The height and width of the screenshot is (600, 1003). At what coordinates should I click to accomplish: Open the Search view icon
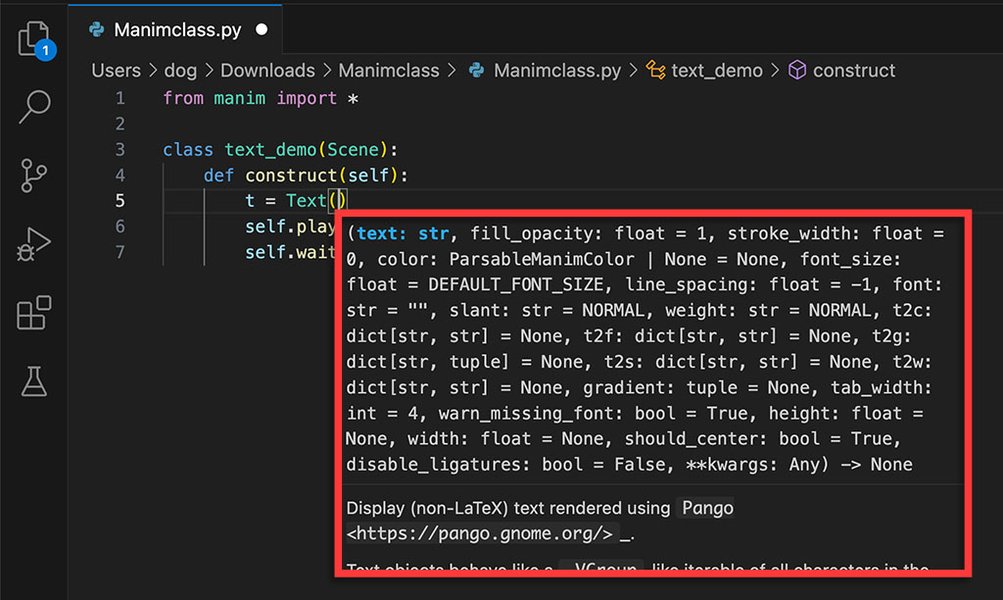[35, 106]
